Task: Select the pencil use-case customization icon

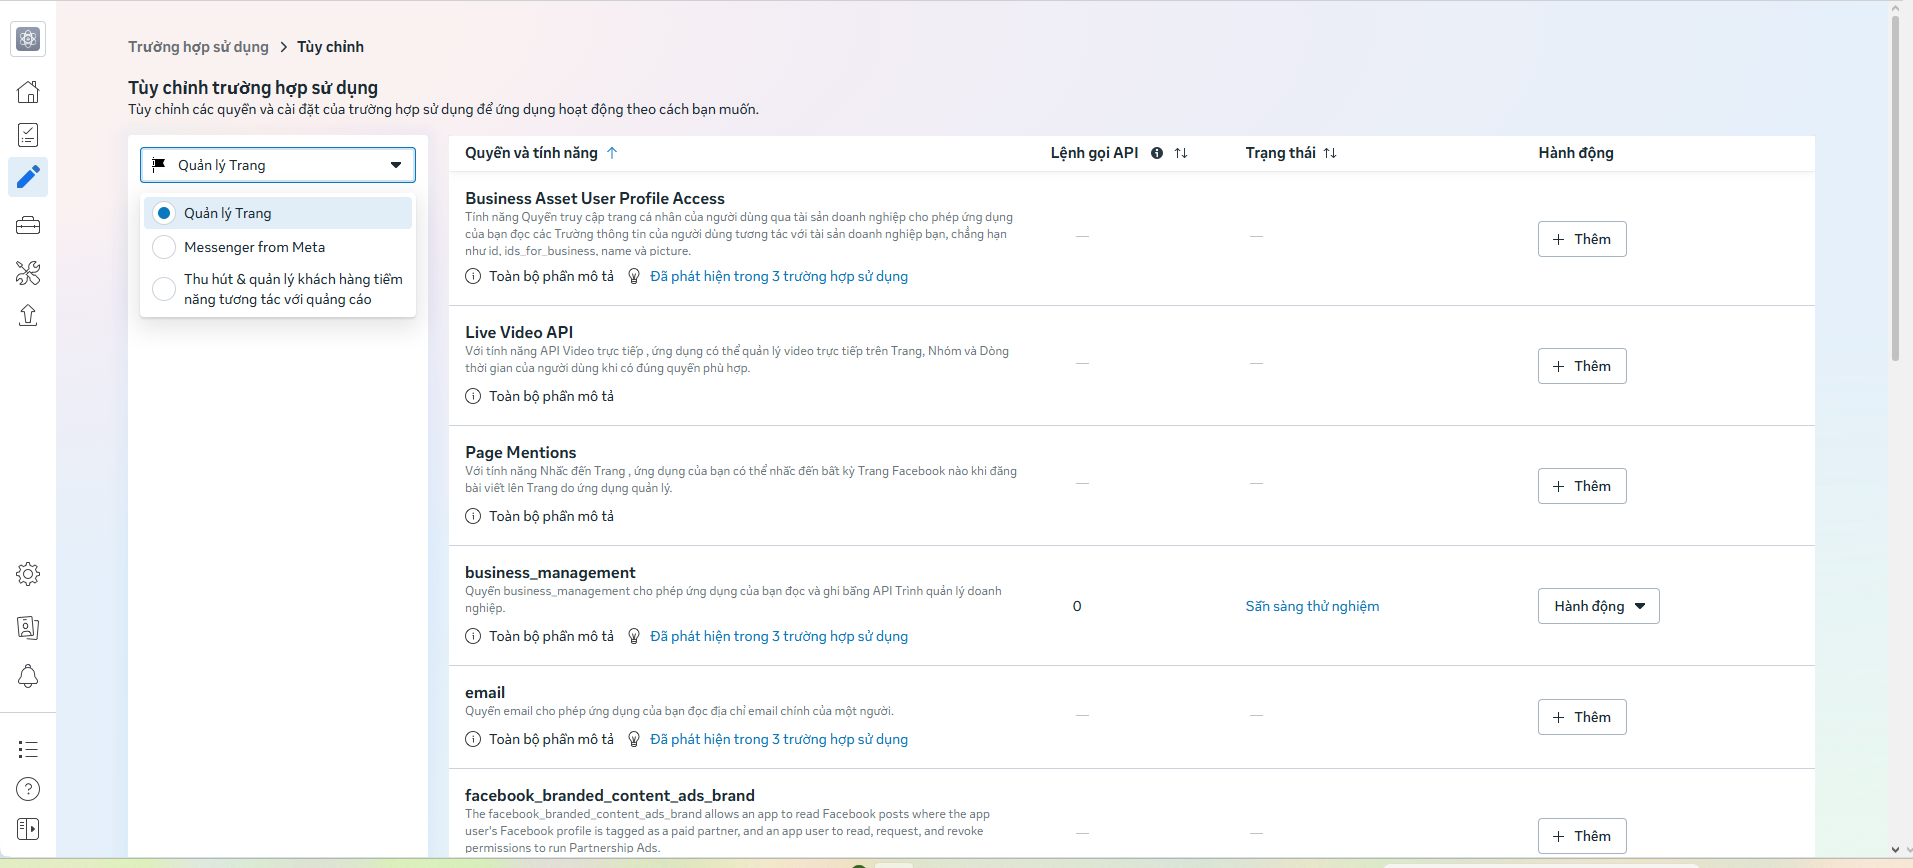Action: point(28,177)
